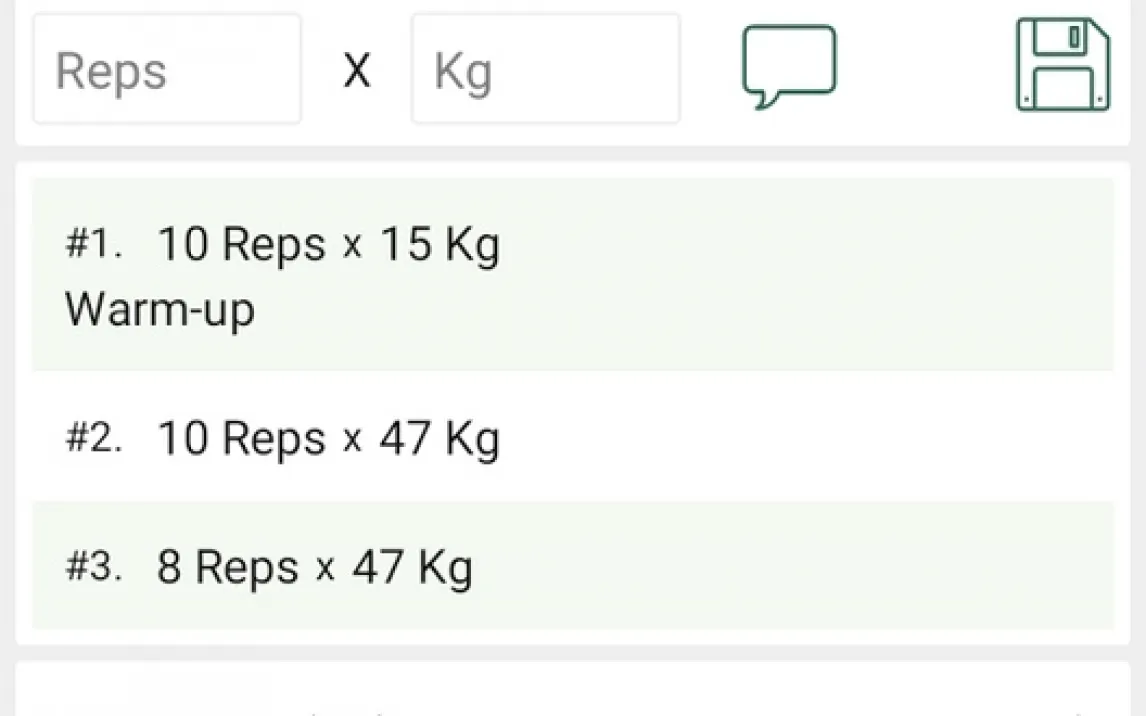The width and height of the screenshot is (1146, 716).
Task: Focus the Reps input field
Action: click(x=167, y=69)
